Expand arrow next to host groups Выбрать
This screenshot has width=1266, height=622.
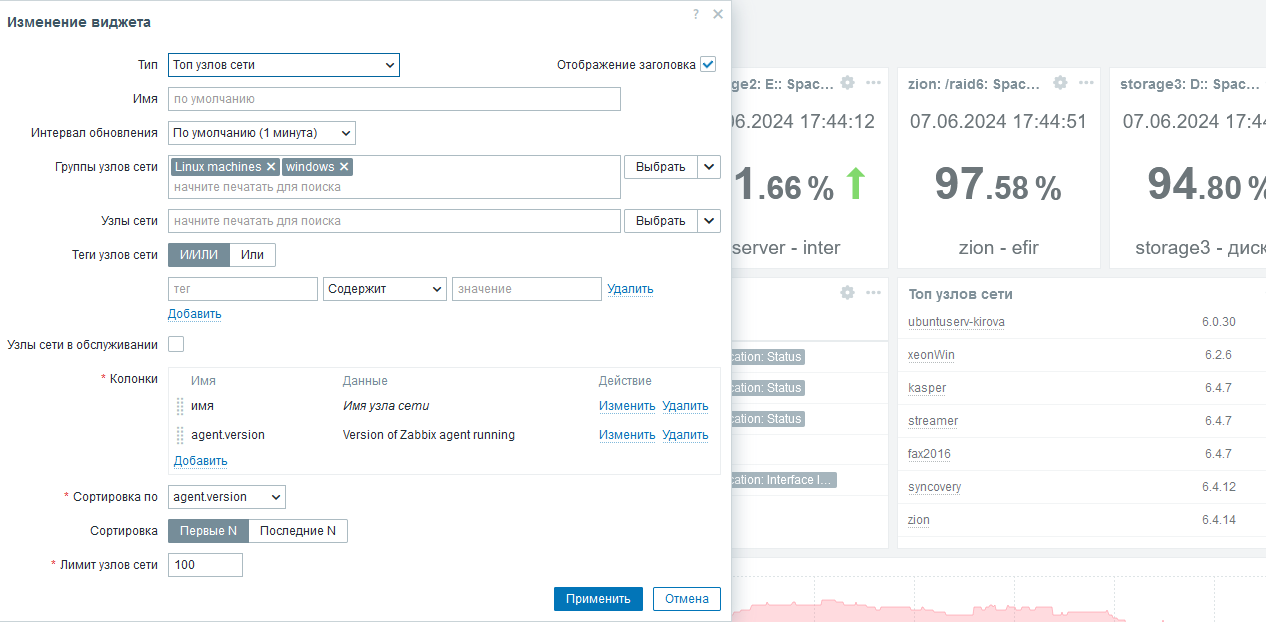coord(709,167)
